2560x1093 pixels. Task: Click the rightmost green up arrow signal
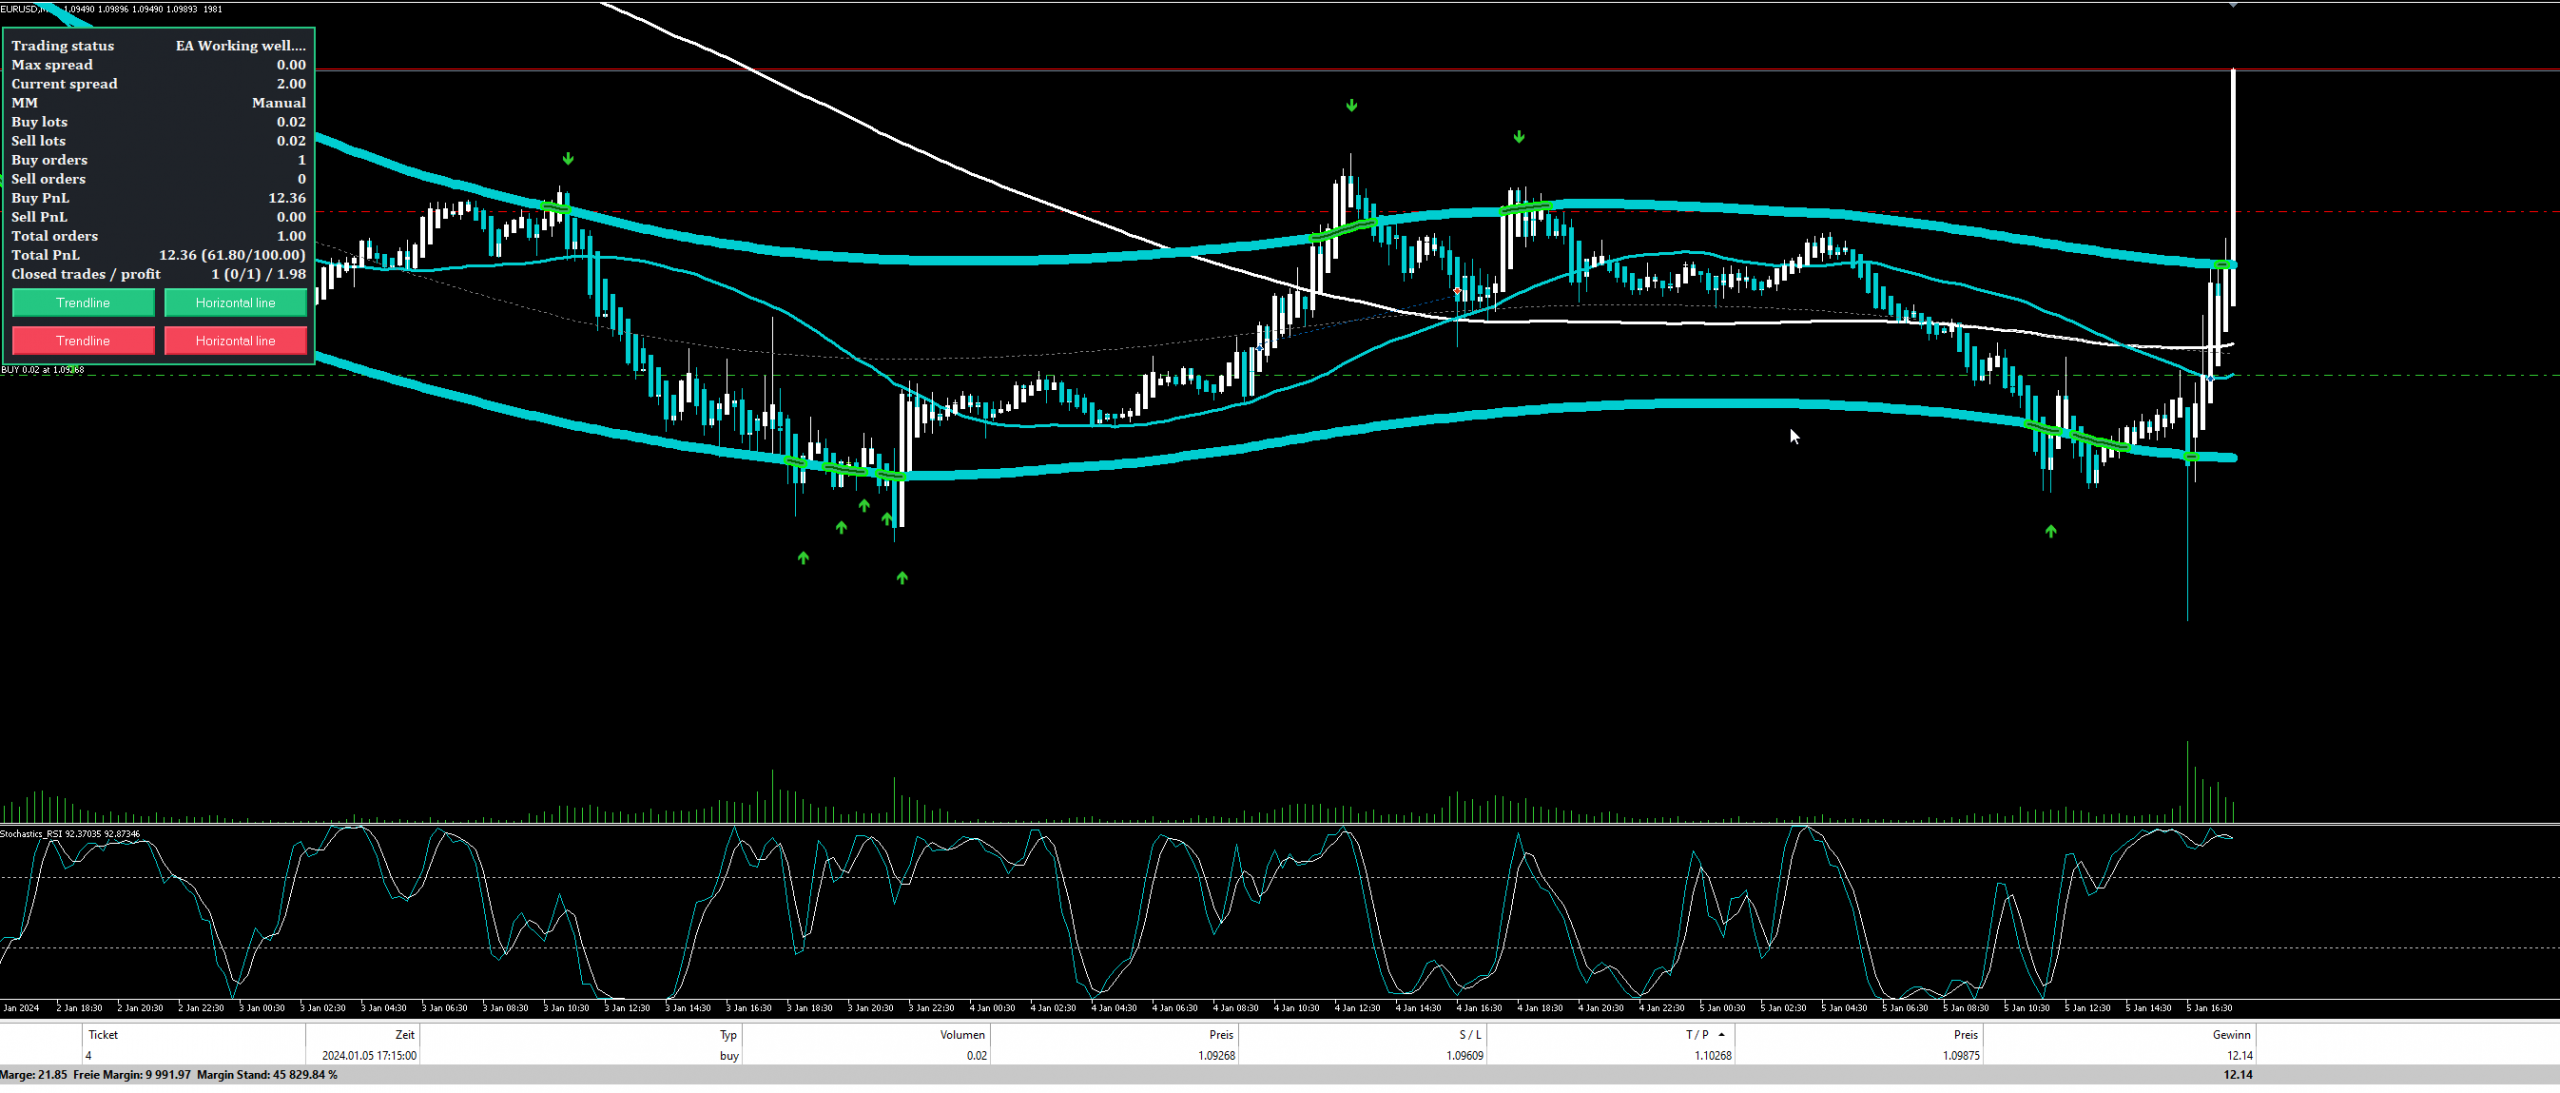(x=2051, y=532)
